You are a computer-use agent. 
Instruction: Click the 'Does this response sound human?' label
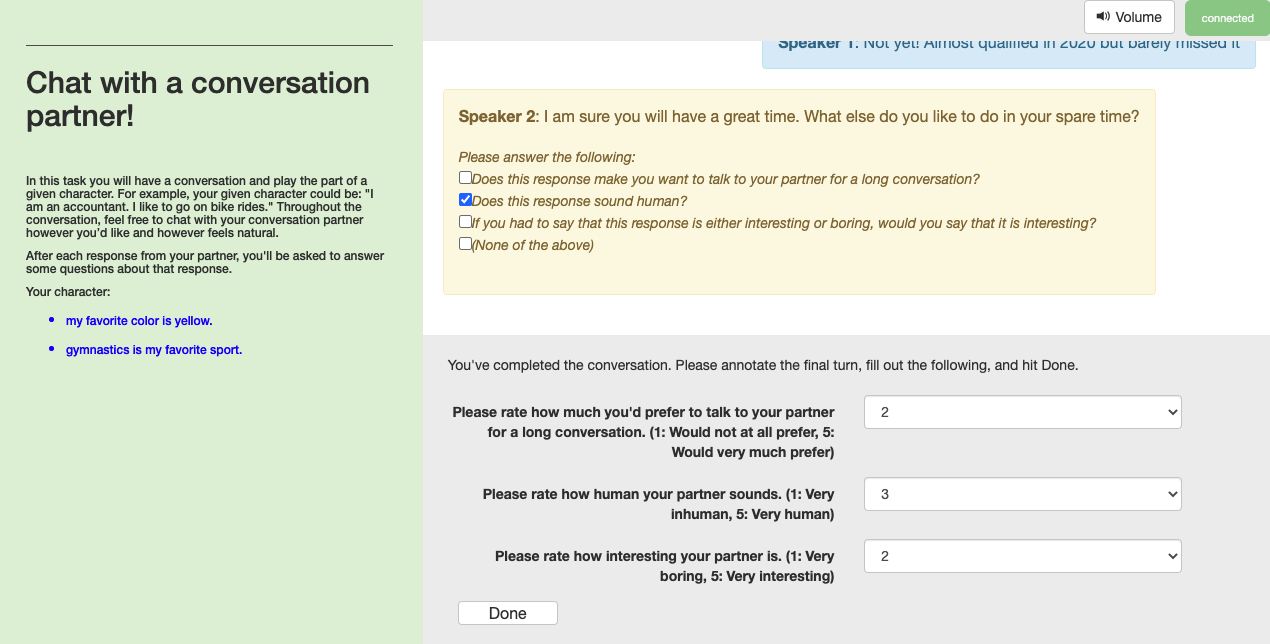[579, 201]
